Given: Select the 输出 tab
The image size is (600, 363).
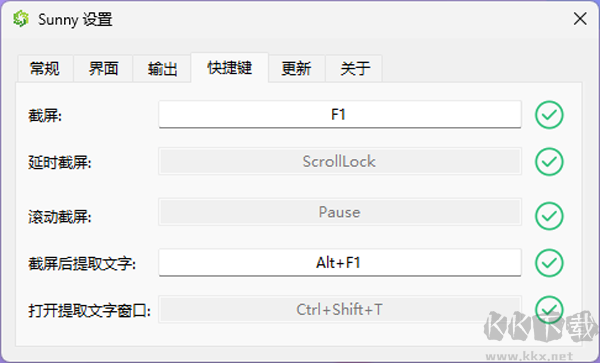Looking at the screenshot, I should coord(162,69).
